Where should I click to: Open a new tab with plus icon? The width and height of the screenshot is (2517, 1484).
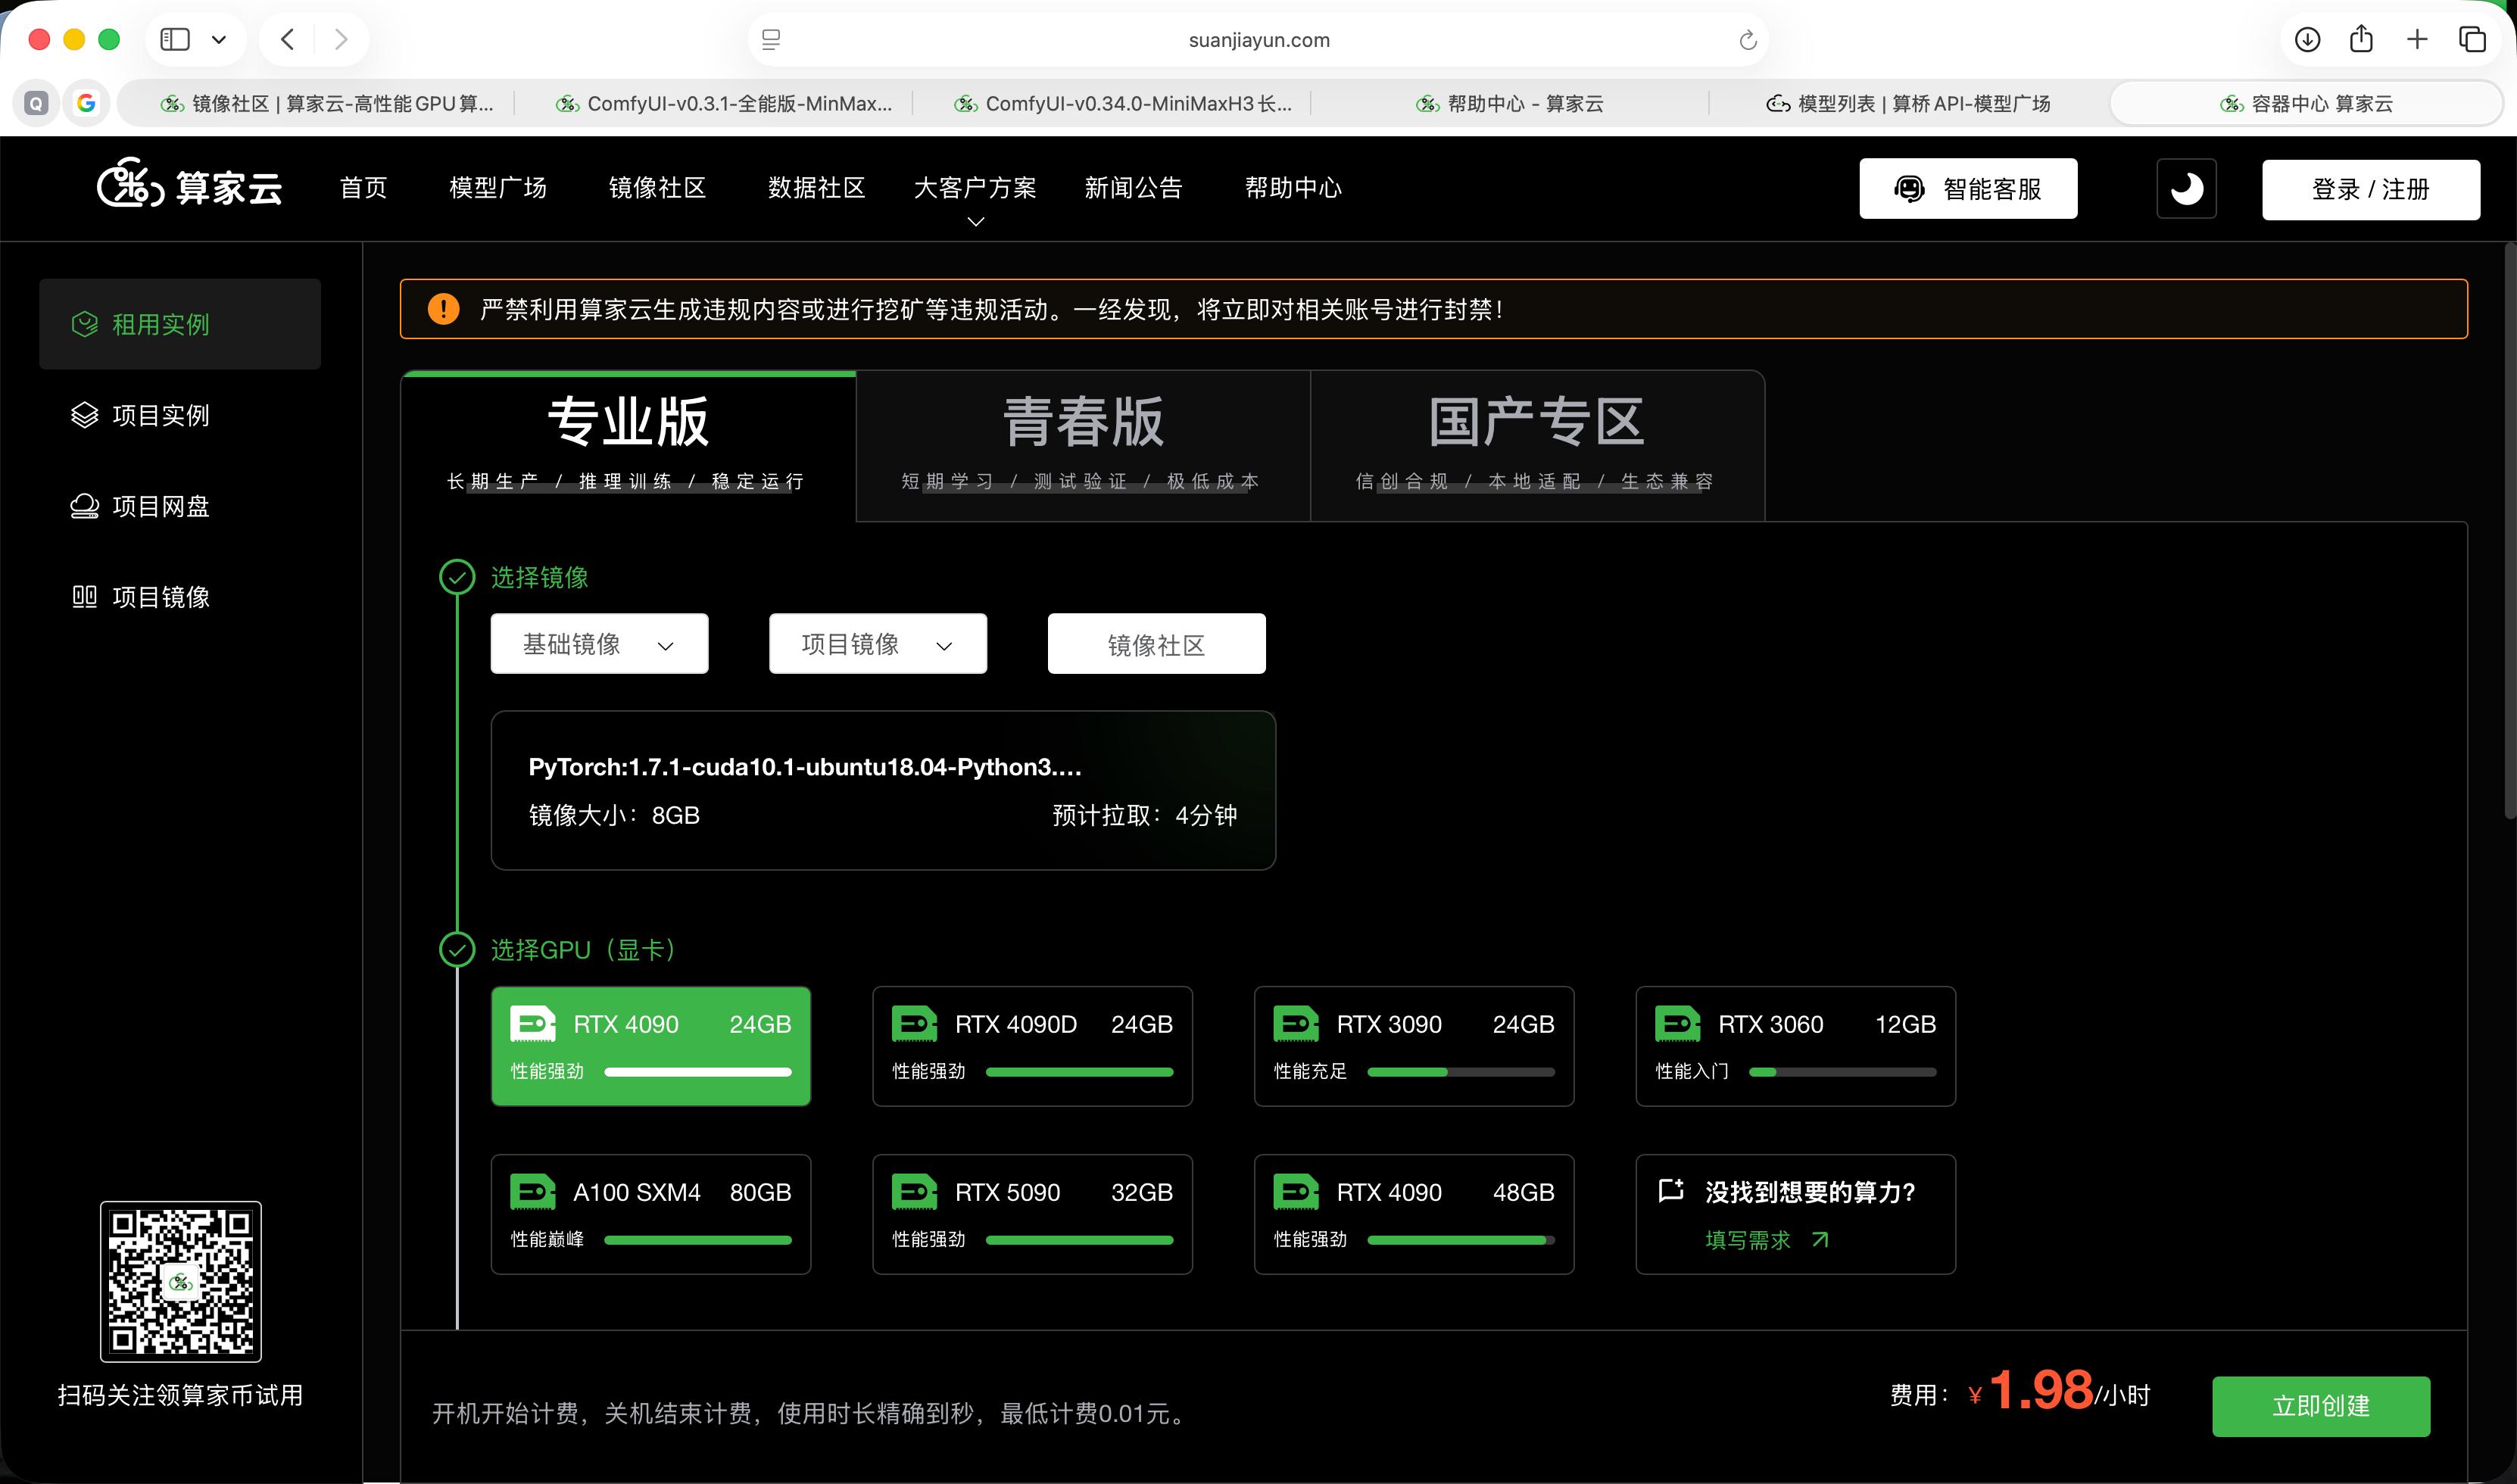(x=2417, y=39)
